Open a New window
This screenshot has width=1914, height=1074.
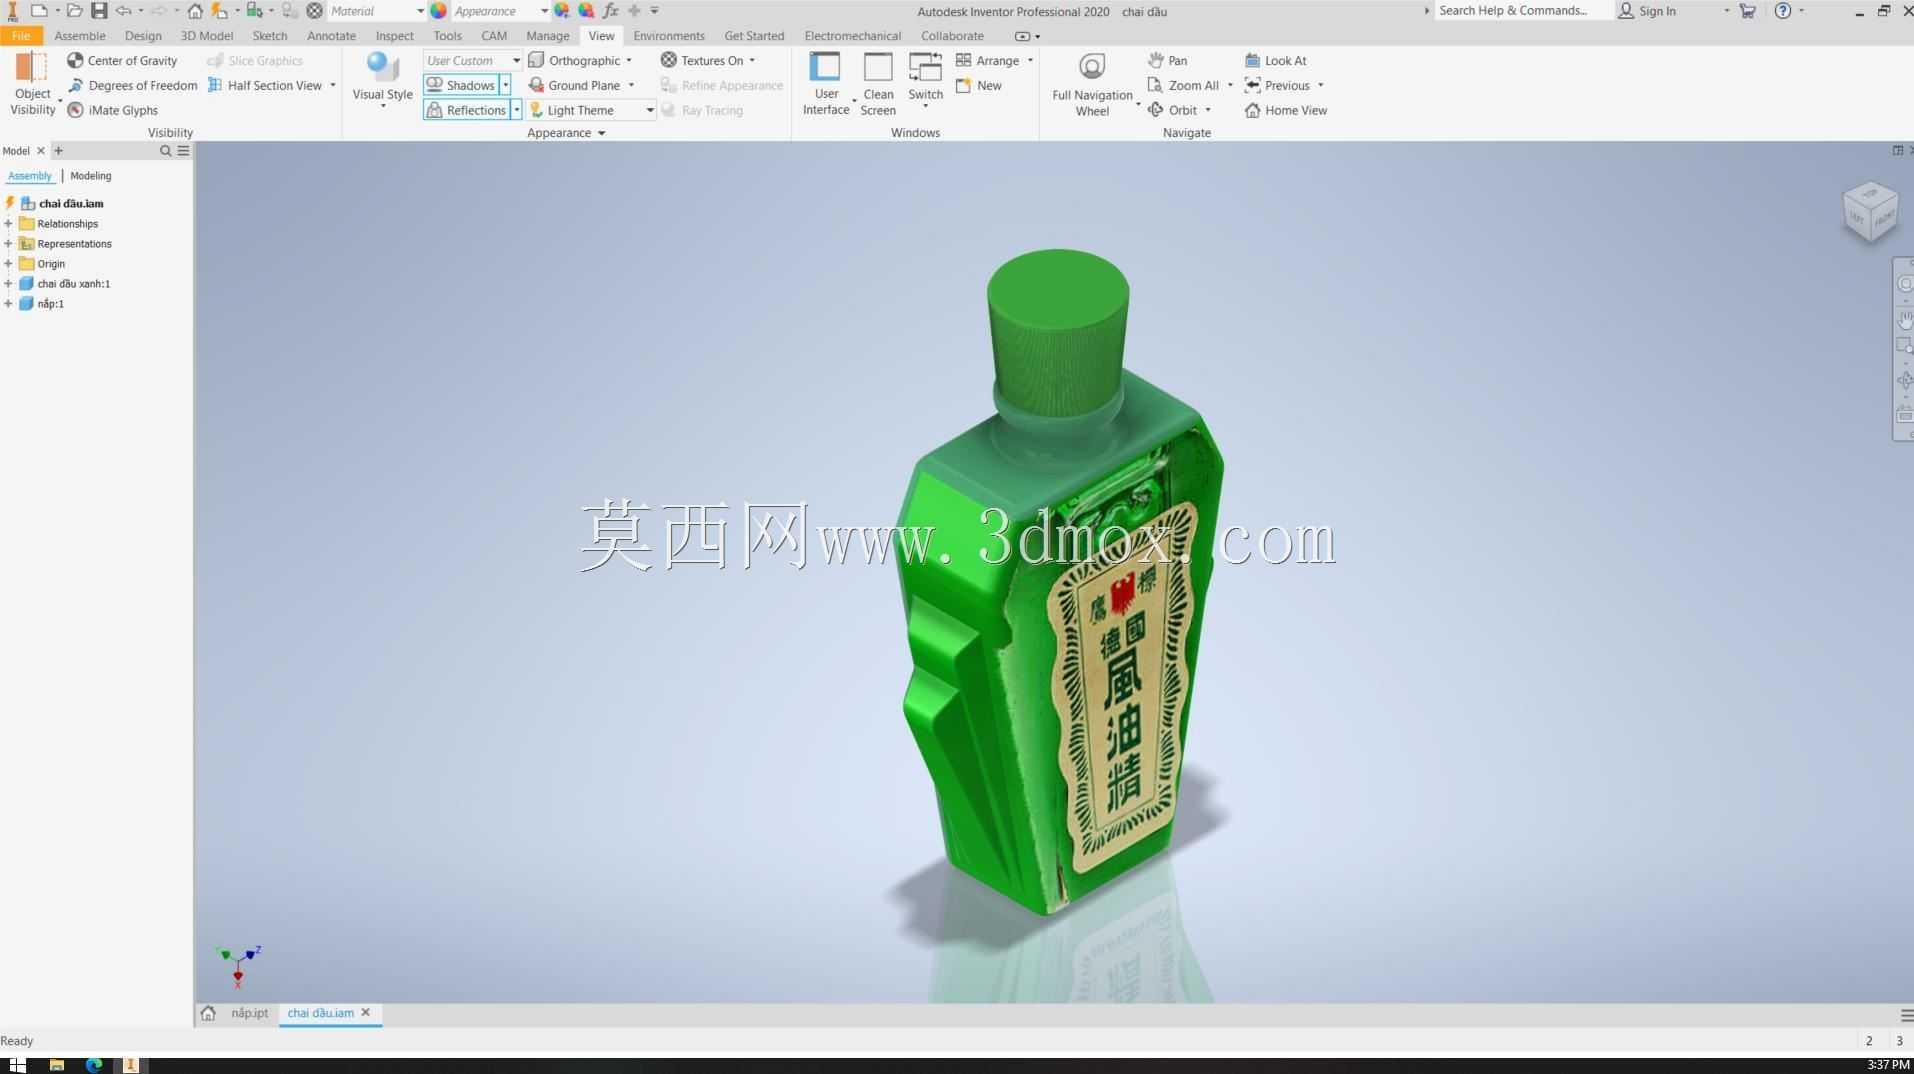pos(979,85)
